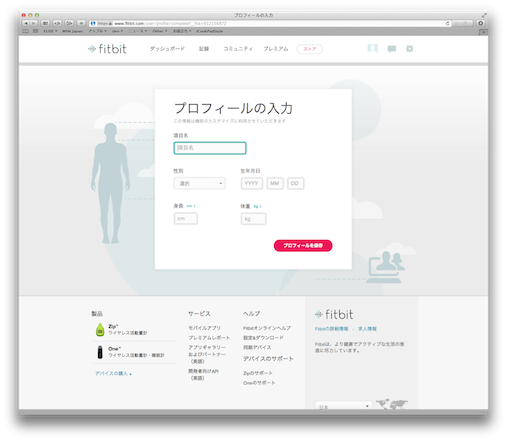This screenshot has height=441, width=507.
Task: Open the settings gear icon
Action: (409, 49)
